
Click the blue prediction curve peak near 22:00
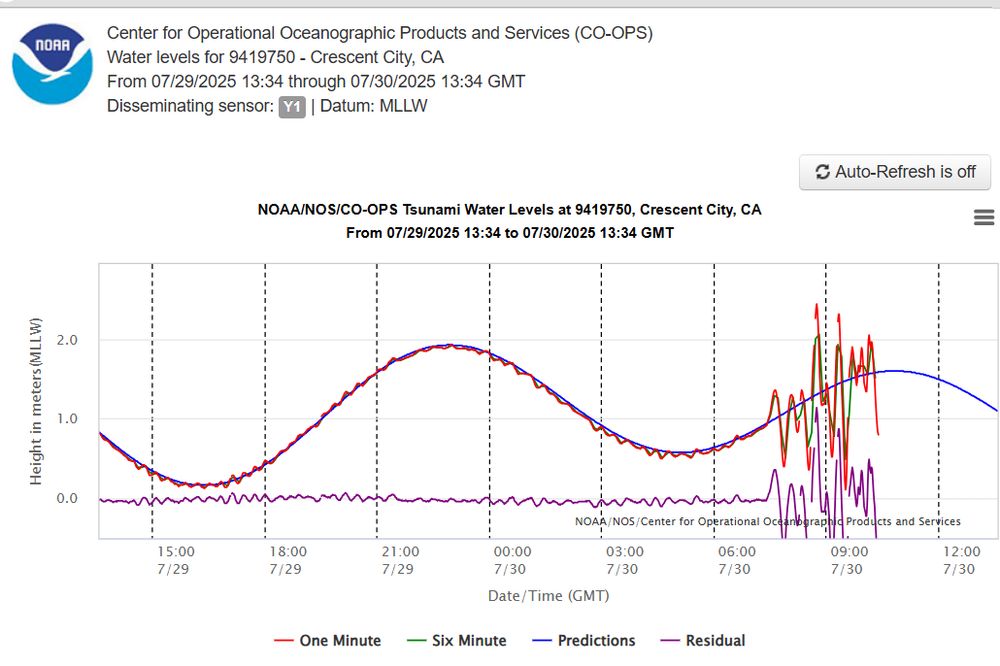click(x=450, y=345)
